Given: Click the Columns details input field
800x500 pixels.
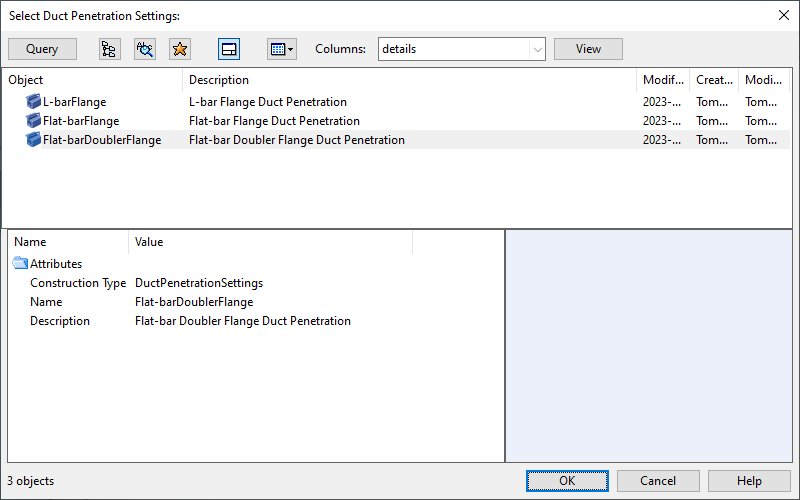Looking at the screenshot, I should (x=454, y=49).
